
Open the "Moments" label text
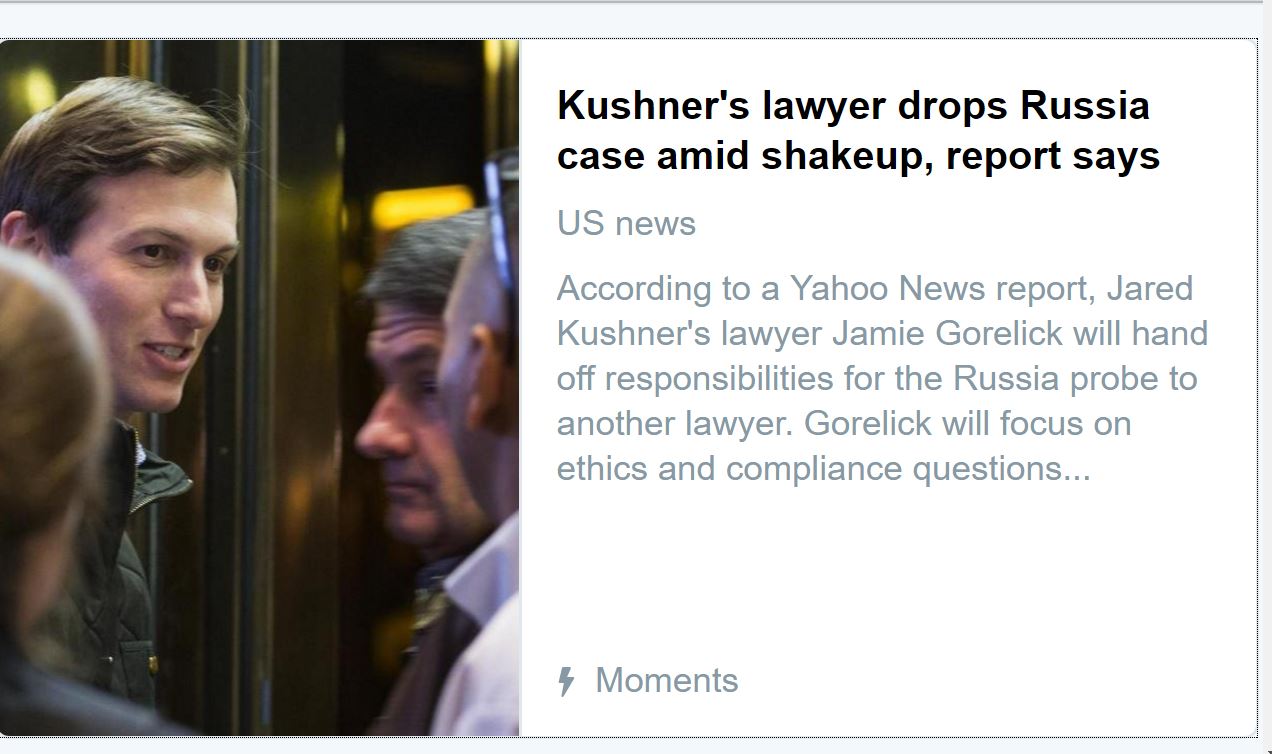[667, 681]
